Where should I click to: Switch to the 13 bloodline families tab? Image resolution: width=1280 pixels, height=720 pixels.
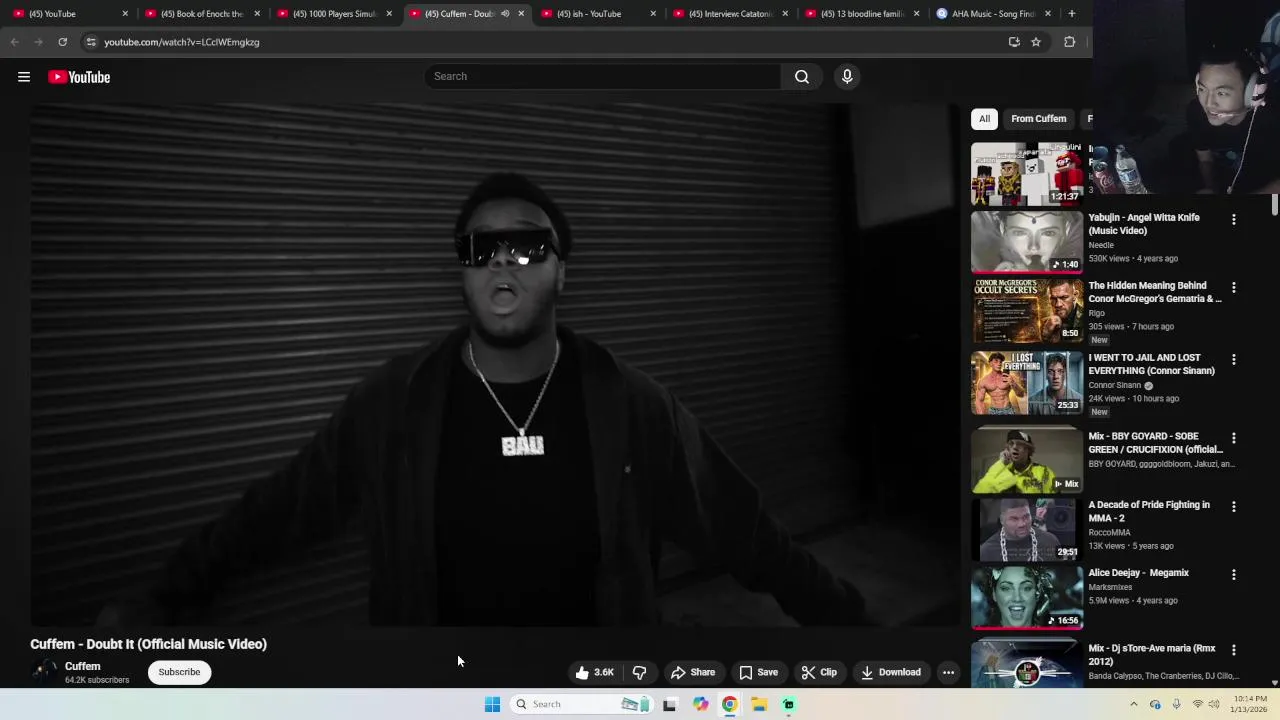[x=862, y=14]
